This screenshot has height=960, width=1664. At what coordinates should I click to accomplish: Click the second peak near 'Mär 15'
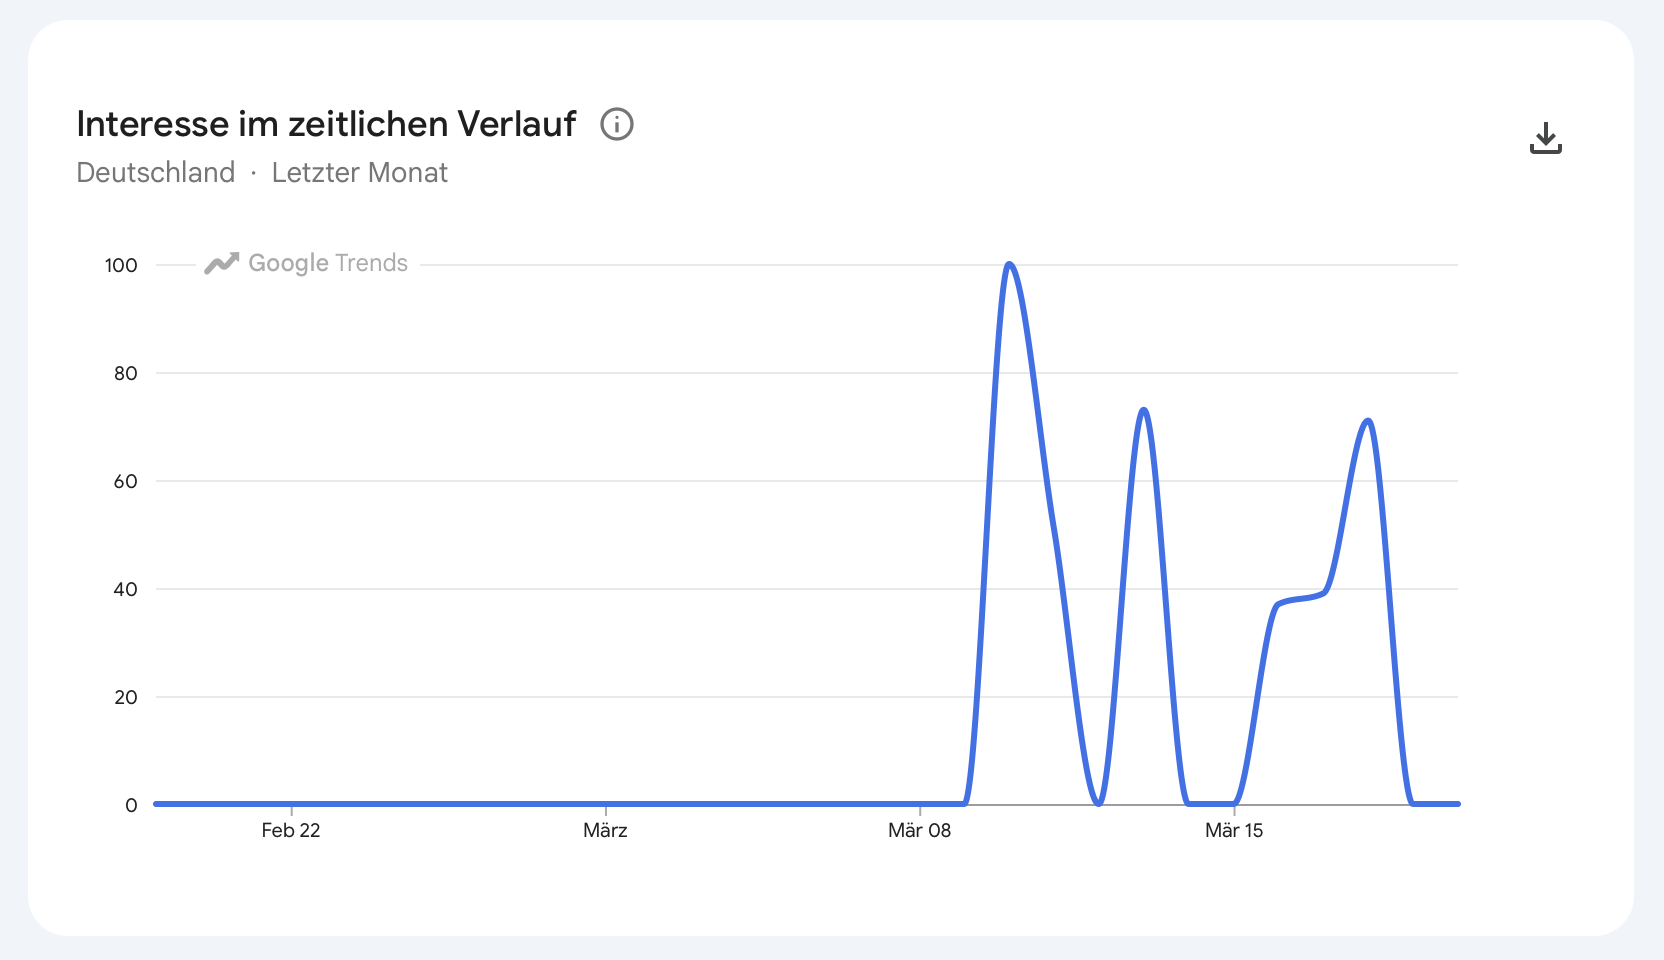point(1145,410)
